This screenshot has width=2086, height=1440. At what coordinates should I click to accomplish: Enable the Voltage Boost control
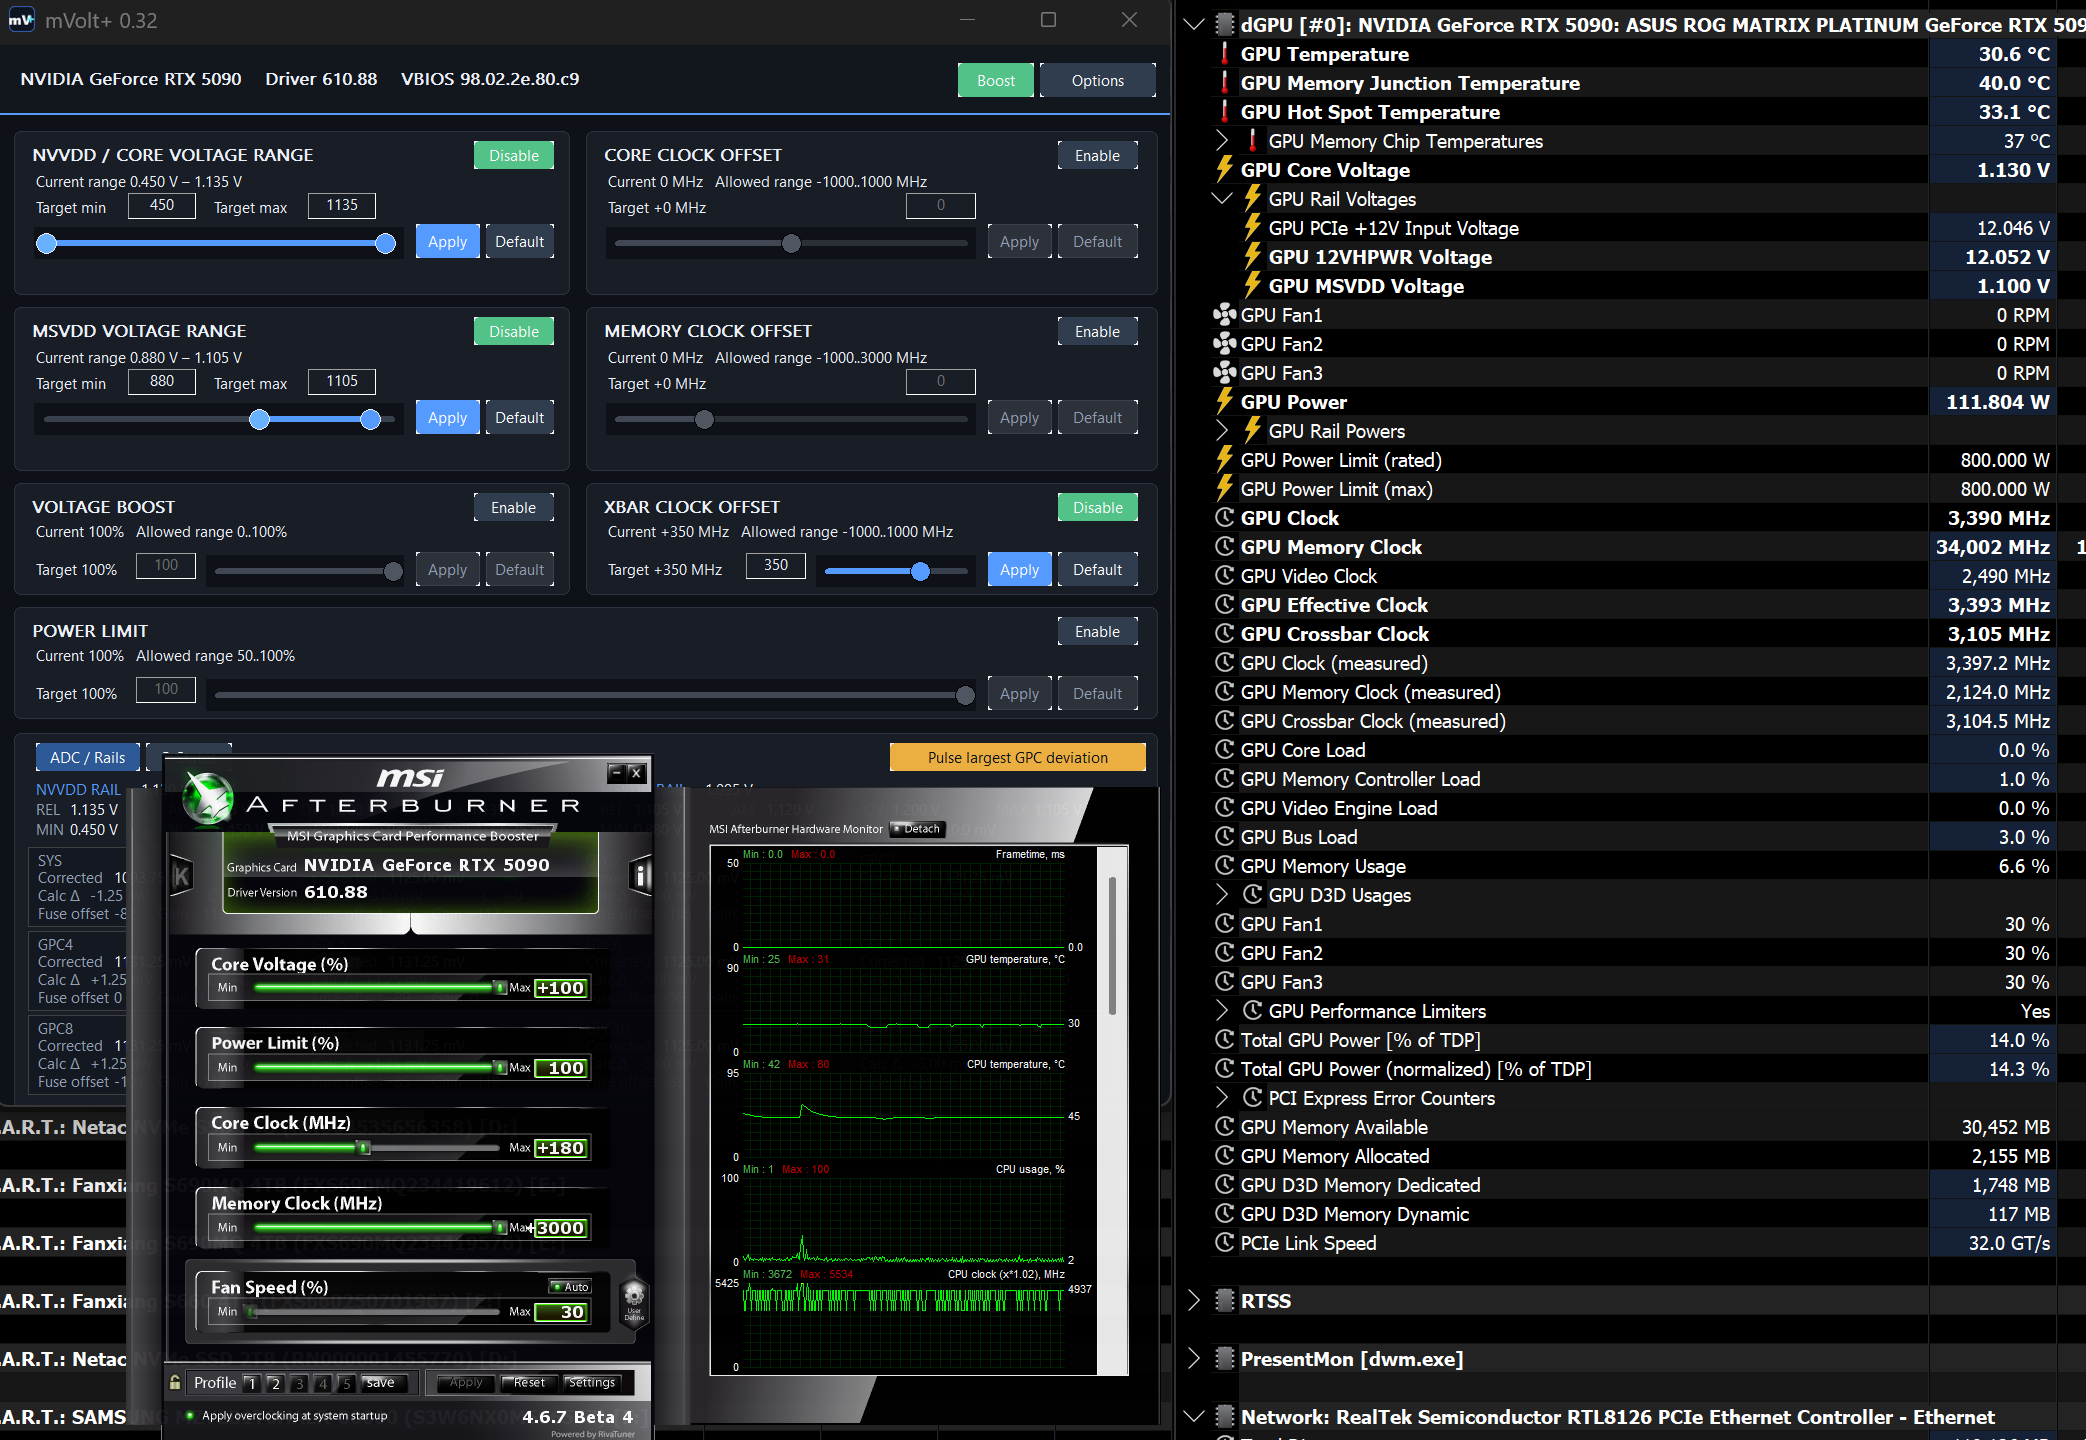pyautogui.click(x=514, y=508)
